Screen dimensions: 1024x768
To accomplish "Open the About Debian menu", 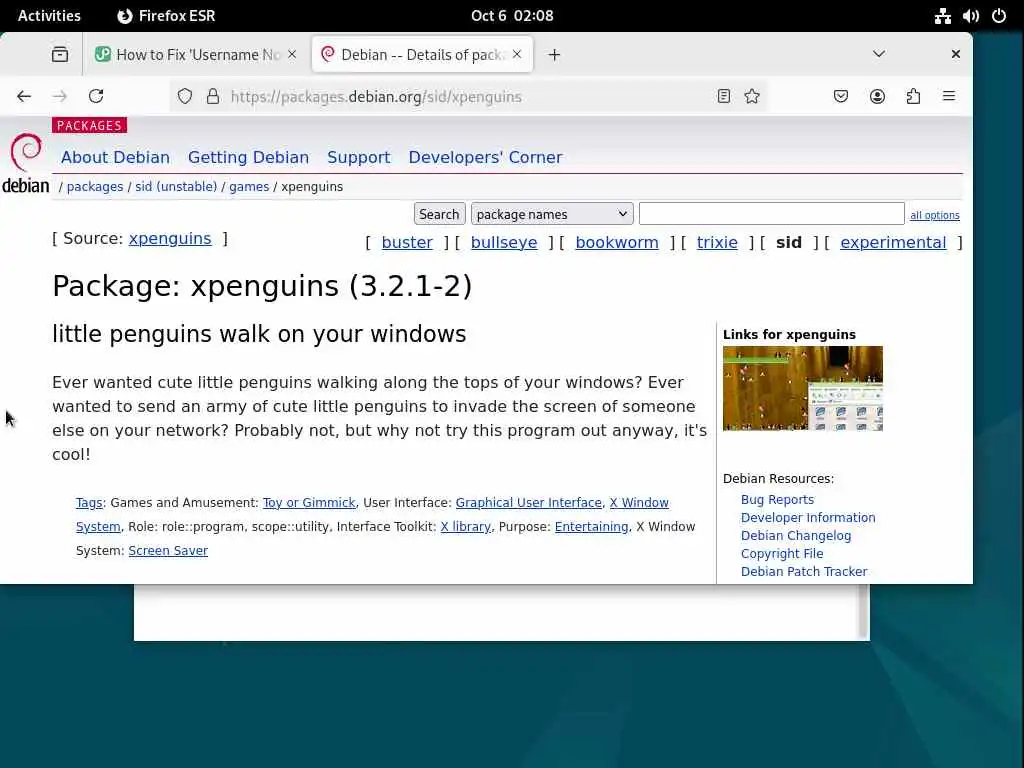I will [116, 157].
